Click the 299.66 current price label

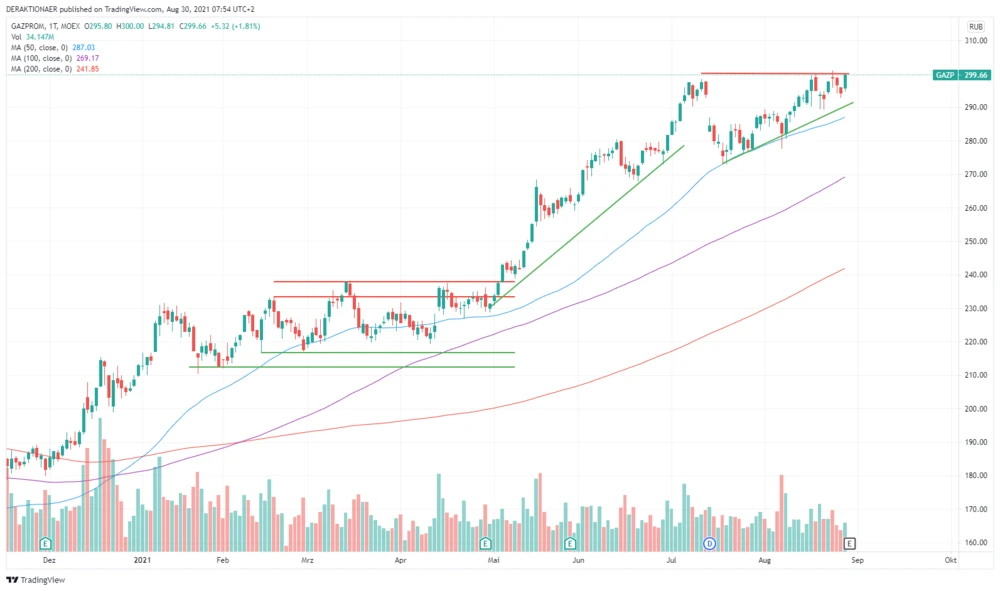[x=976, y=75]
